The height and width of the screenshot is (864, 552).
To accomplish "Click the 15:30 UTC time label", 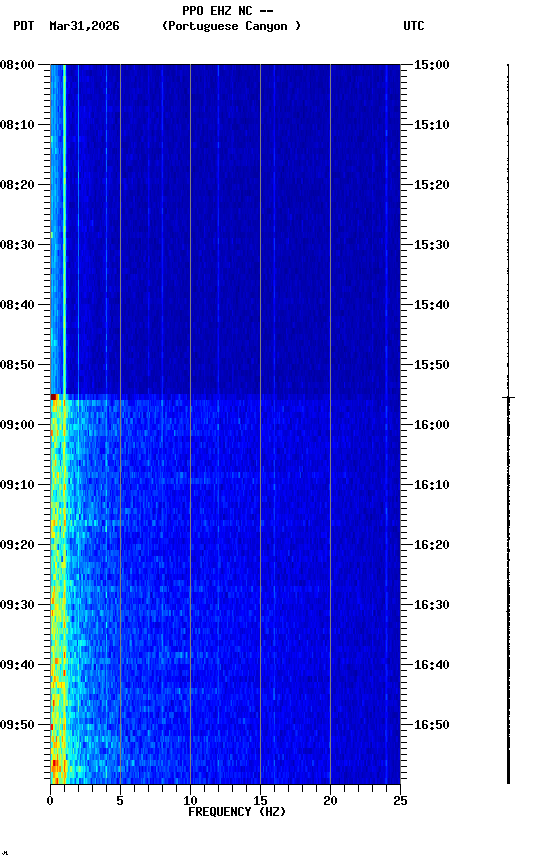I will point(432,245).
